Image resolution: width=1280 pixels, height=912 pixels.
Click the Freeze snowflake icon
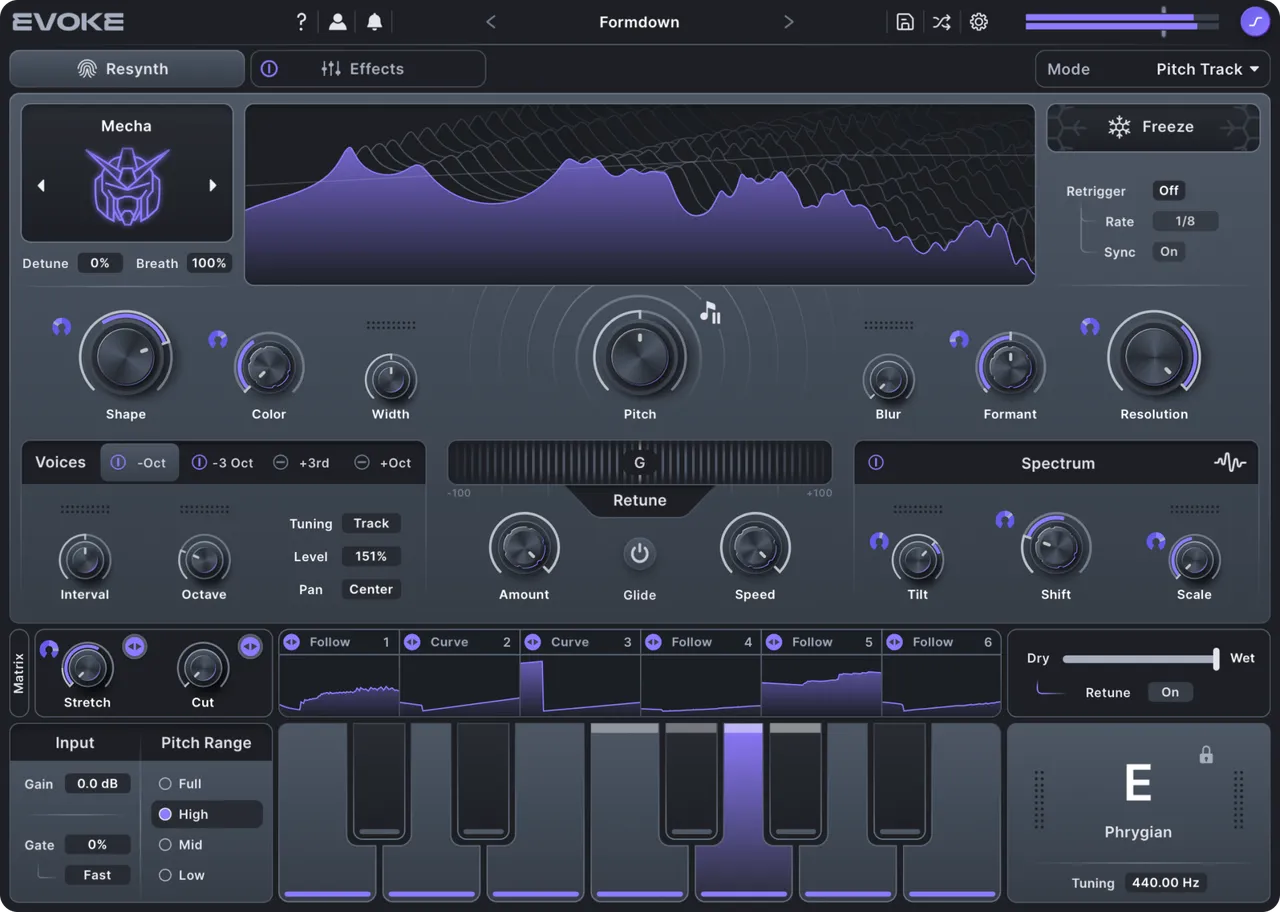point(1118,127)
